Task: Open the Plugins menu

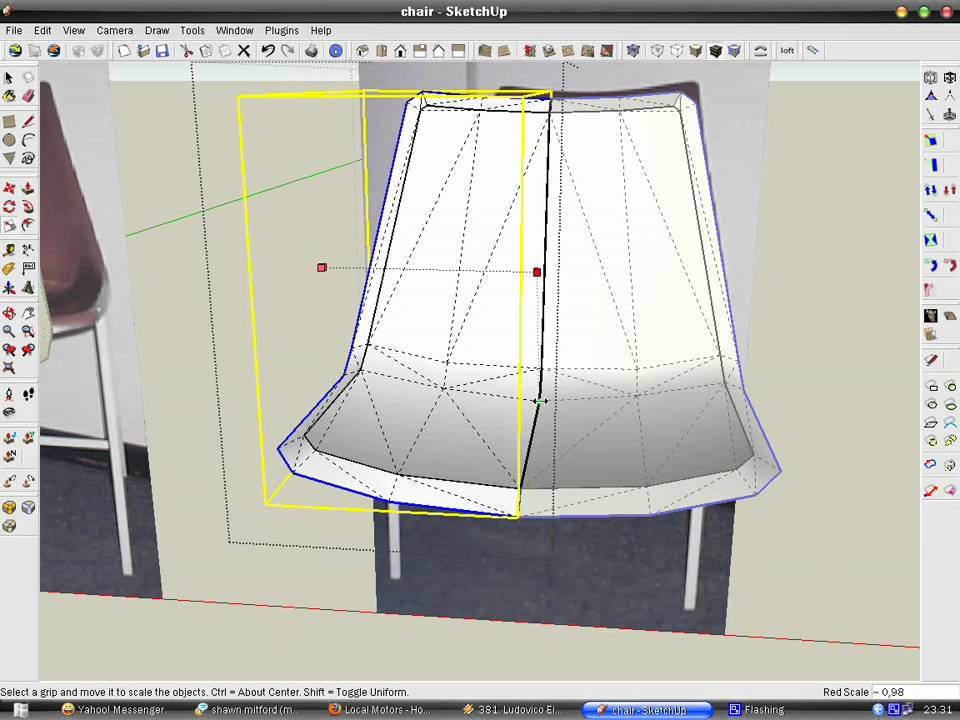Action: [x=282, y=30]
